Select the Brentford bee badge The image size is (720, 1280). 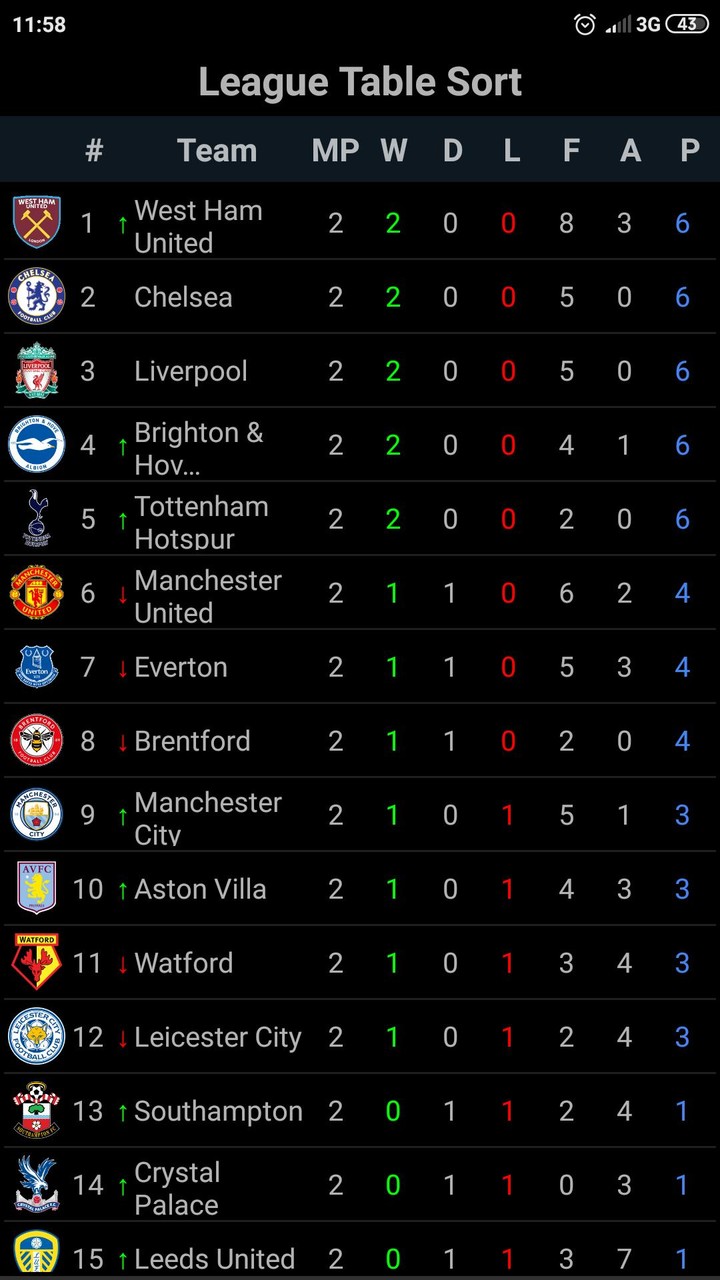(37, 740)
